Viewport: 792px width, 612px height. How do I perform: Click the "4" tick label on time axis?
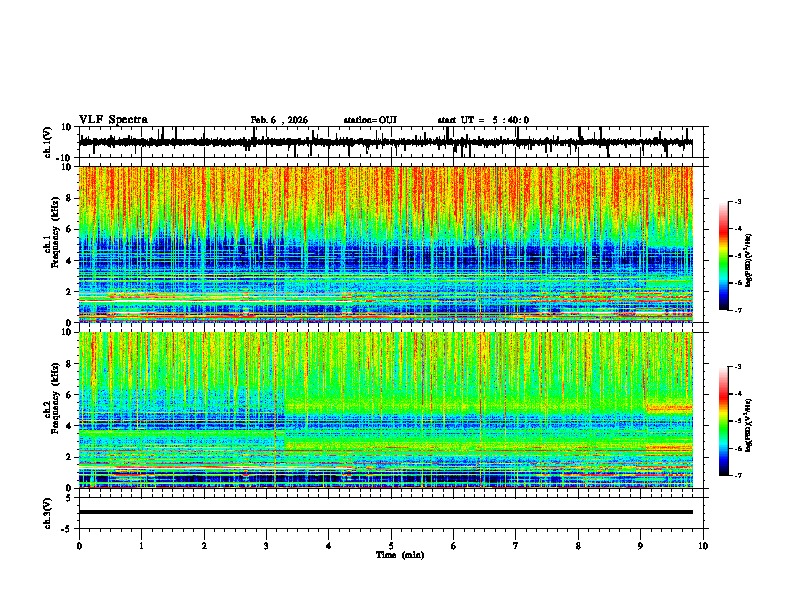click(329, 546)
